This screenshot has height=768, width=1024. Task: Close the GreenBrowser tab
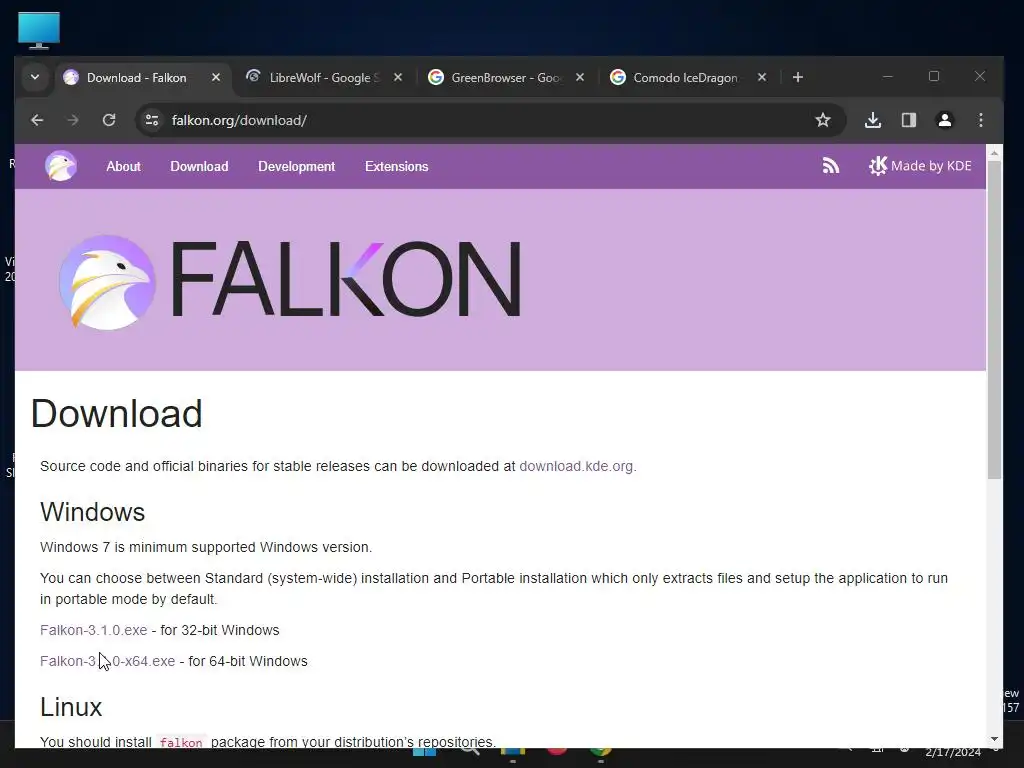click(579, 78)
